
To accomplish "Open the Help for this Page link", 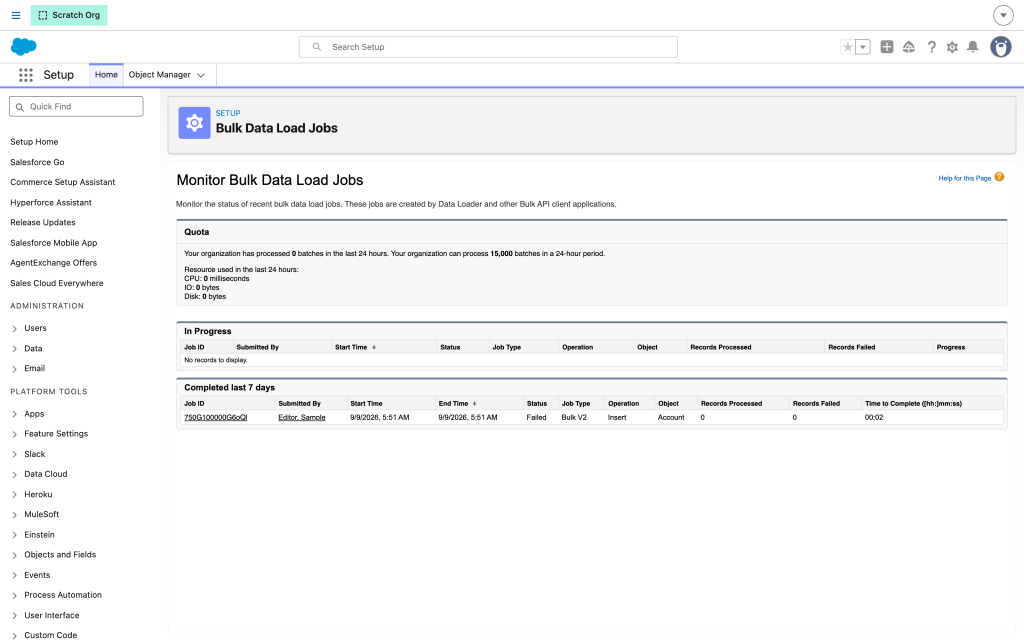I will pyautogui.click(x=965, y=178).
